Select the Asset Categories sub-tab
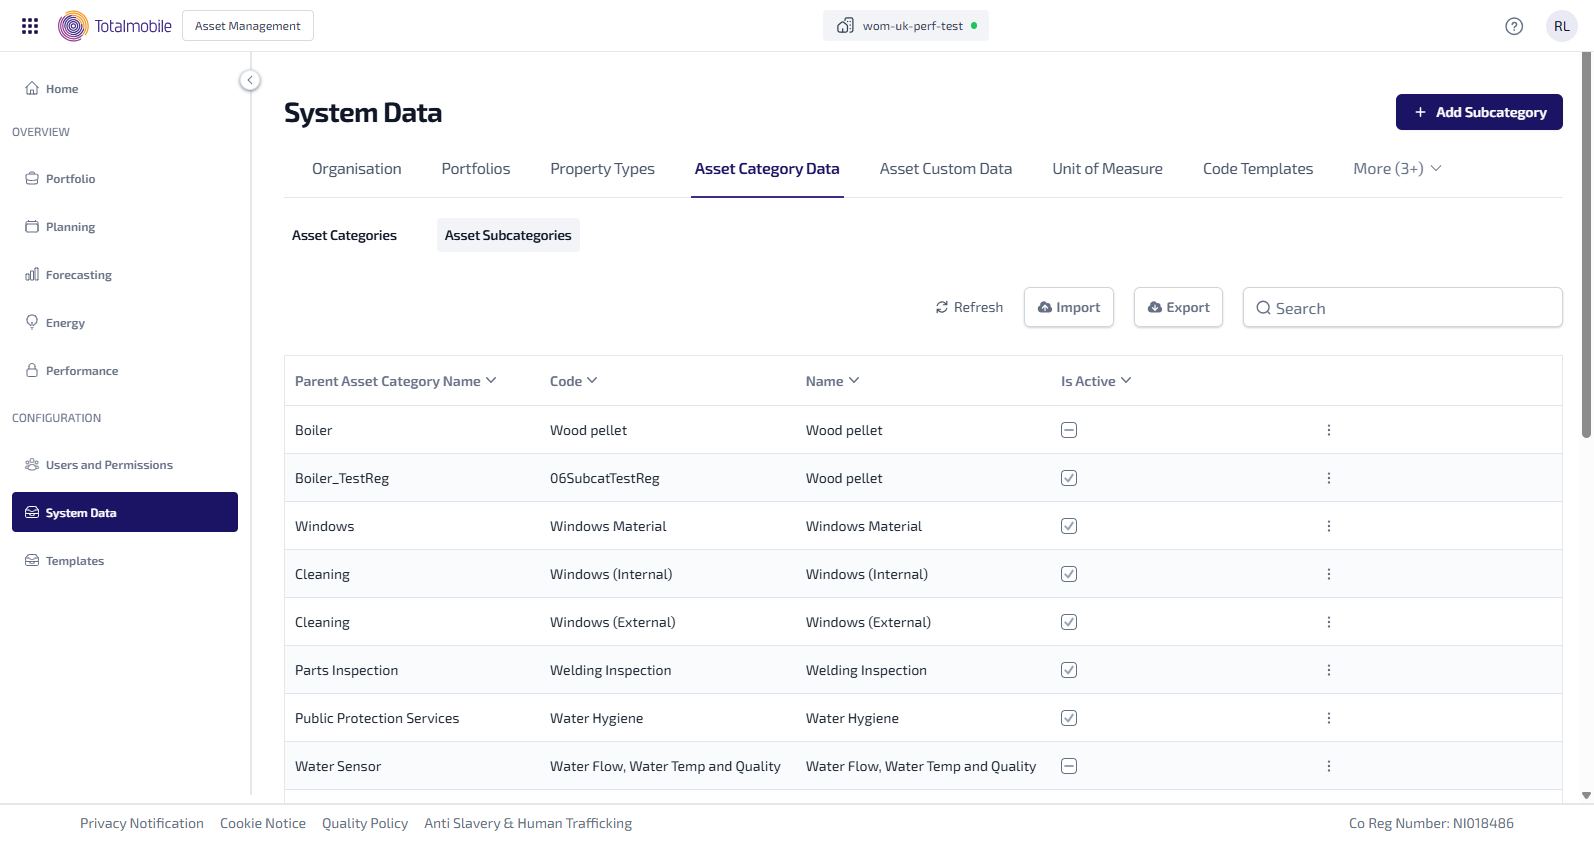 coord(344,235)
